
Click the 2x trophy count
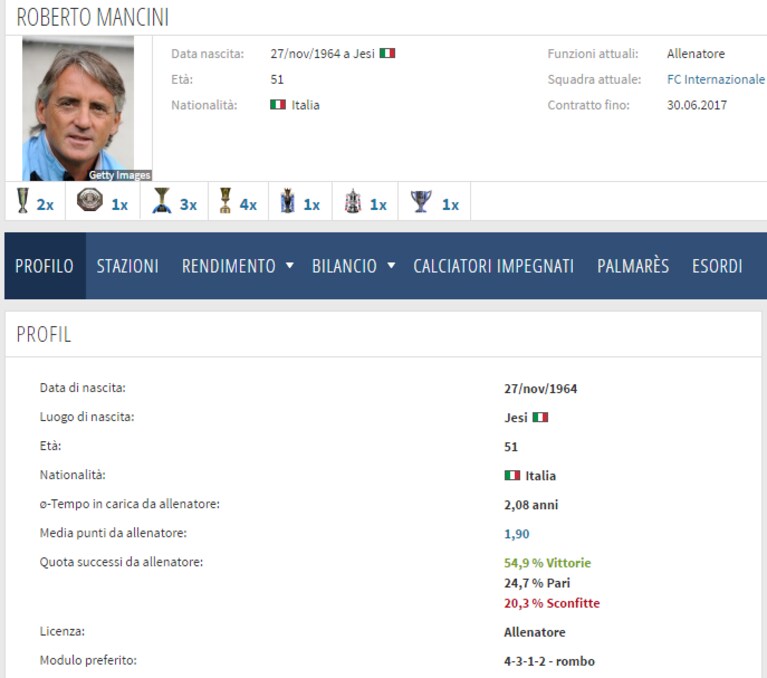pyautogui.click(x=45, y=204)
